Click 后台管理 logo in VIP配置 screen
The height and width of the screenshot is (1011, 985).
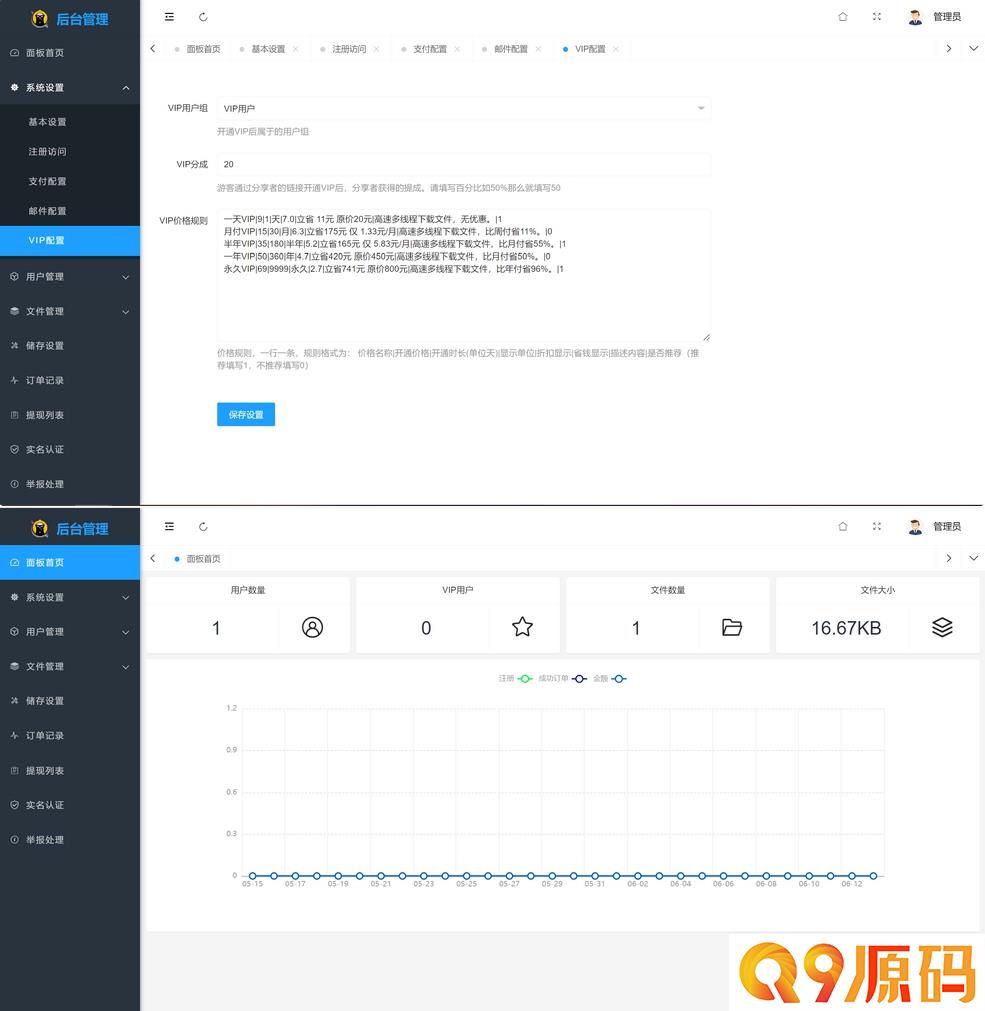click(70, 19)
